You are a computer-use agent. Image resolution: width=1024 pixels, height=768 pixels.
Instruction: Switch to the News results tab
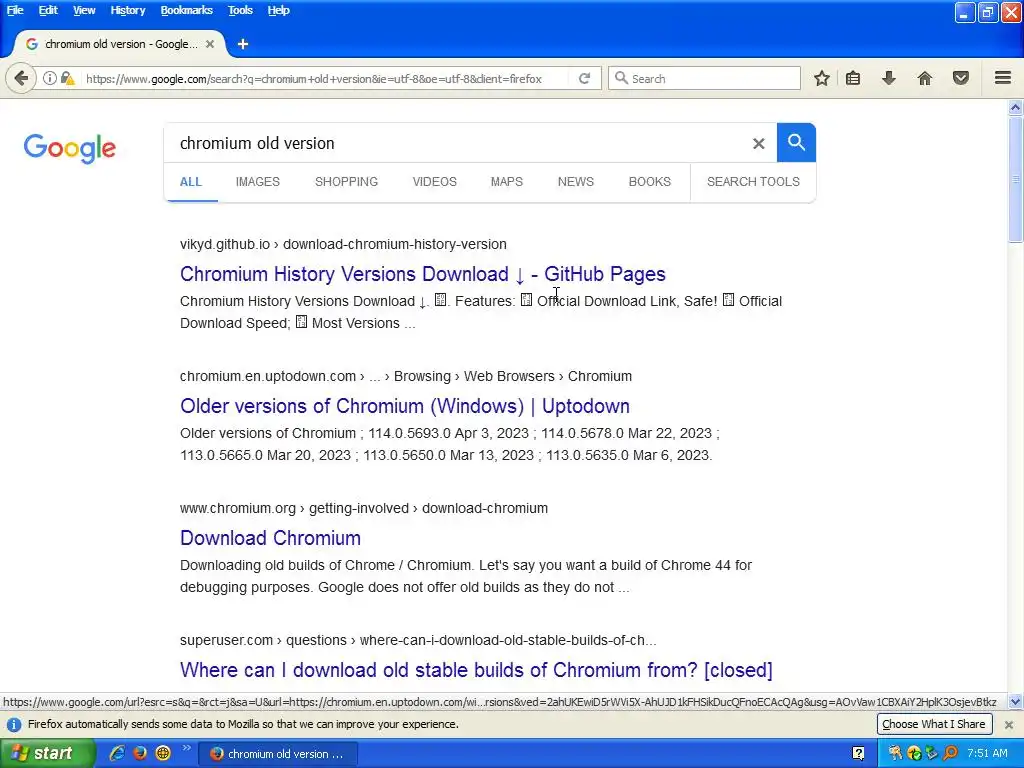[x=575, y=182]
